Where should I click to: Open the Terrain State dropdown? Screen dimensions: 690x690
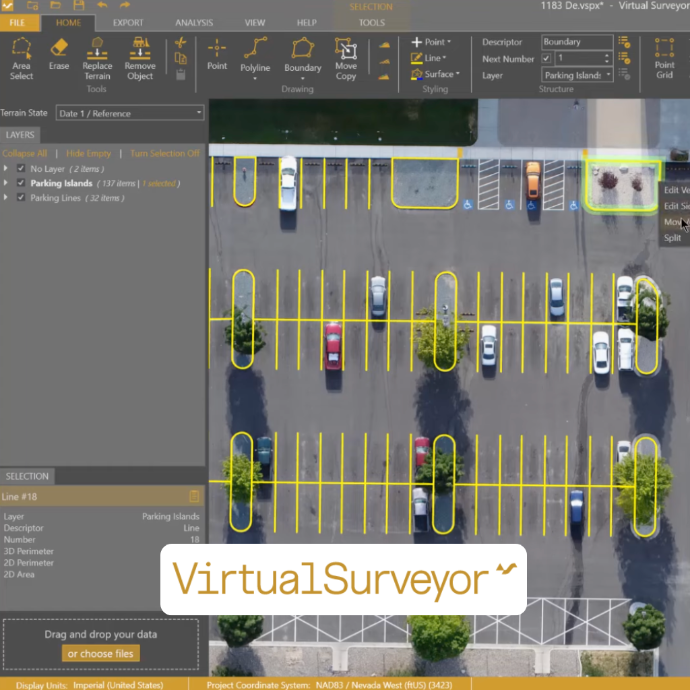(130, 113)
